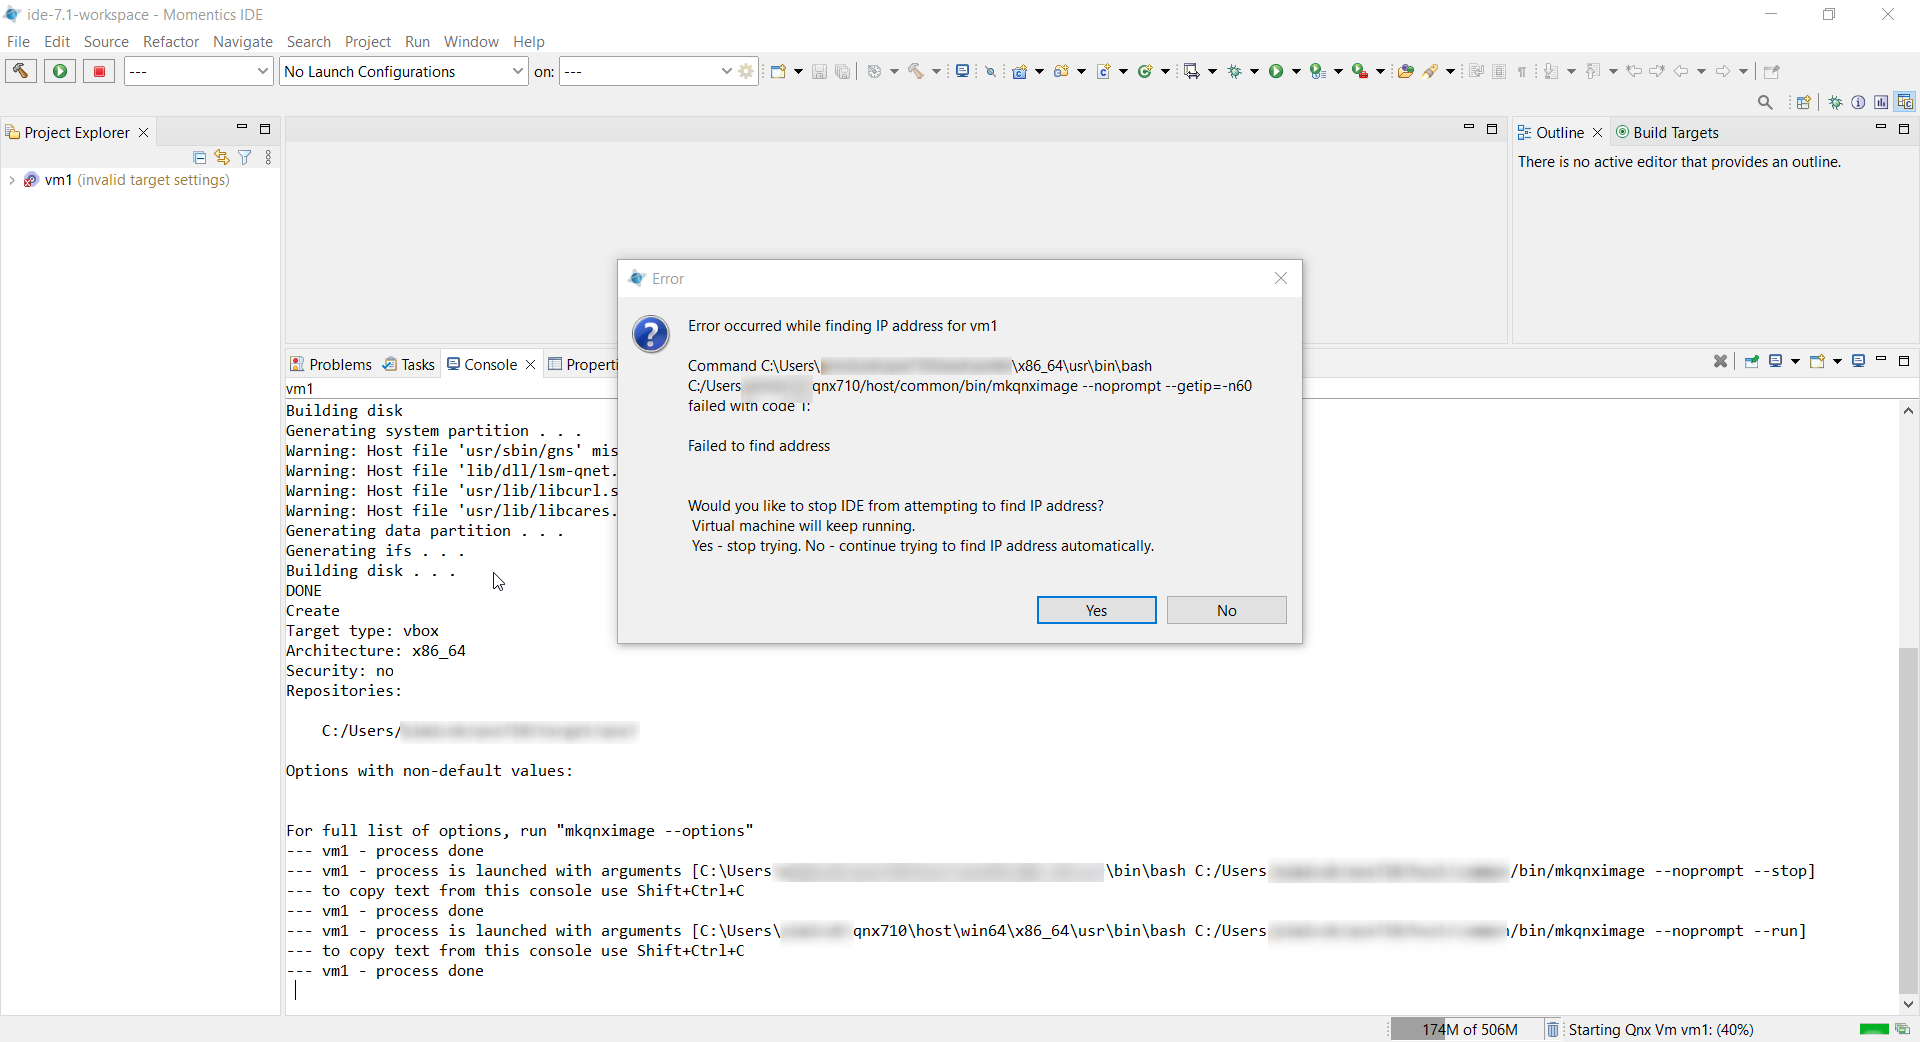Click the hammer Build button in launch bar
Viewport: 1920px width, 1042px height.
pos(21,71)
